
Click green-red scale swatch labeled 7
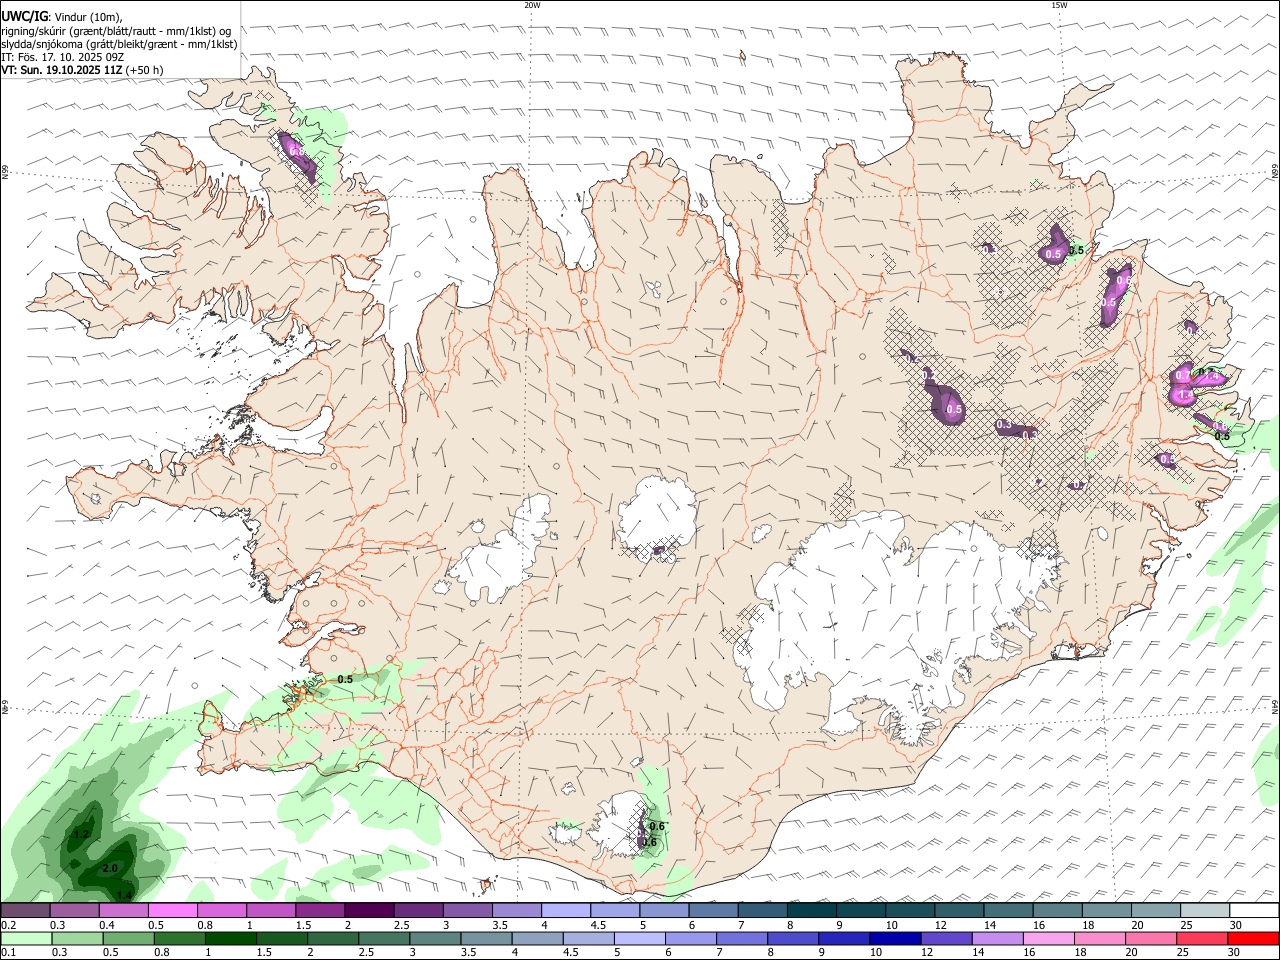pyautogui.click(x=742, y=939)
